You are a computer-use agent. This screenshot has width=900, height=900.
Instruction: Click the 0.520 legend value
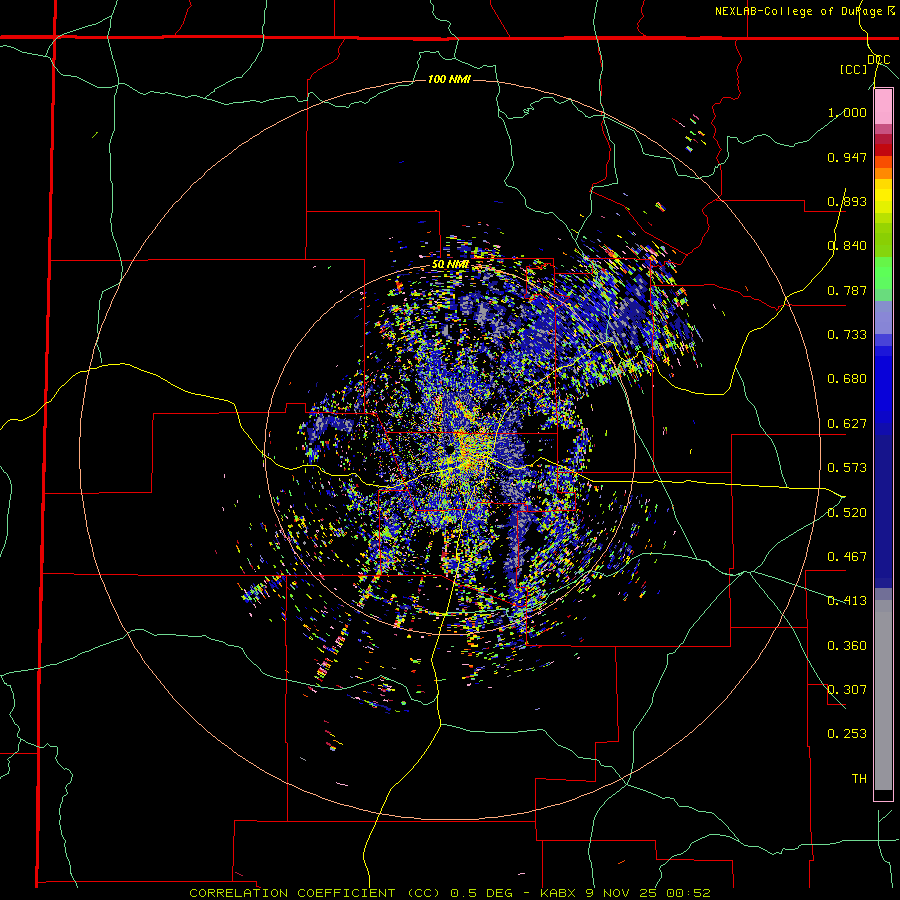(847, 513)
